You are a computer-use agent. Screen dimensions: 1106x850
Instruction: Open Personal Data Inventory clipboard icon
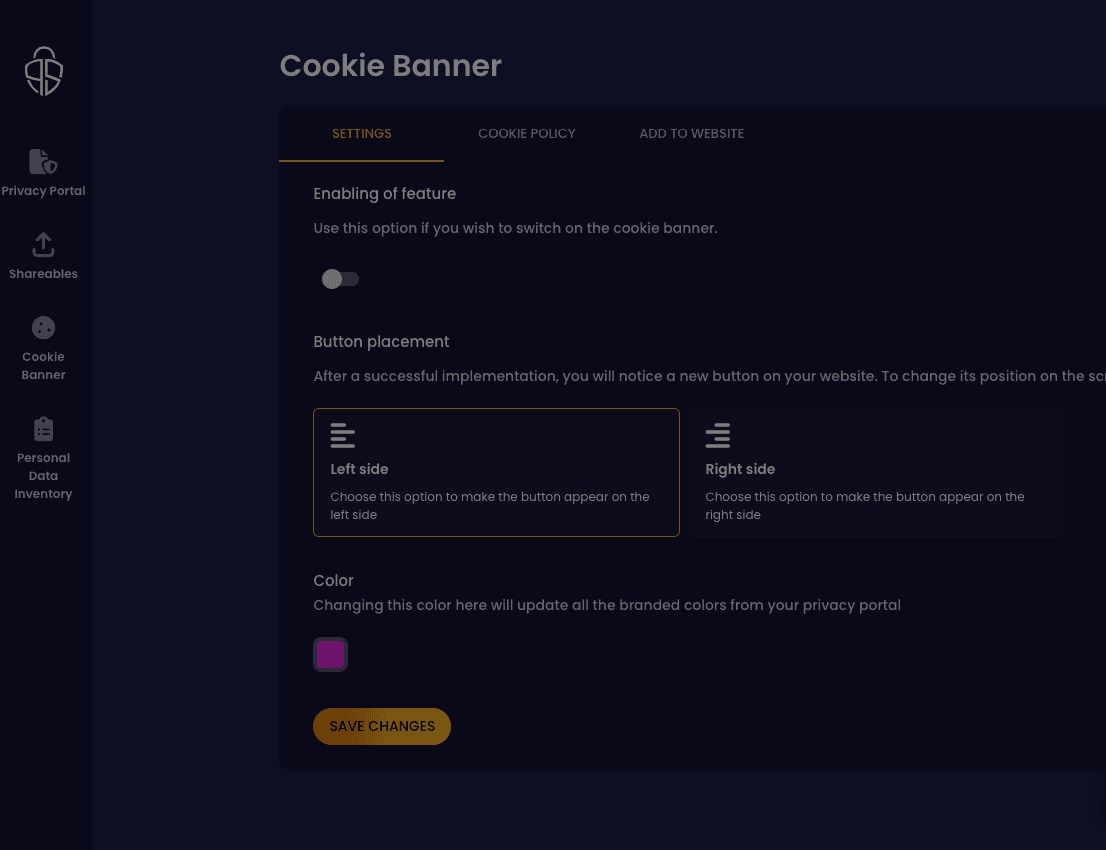coord(43,429)
